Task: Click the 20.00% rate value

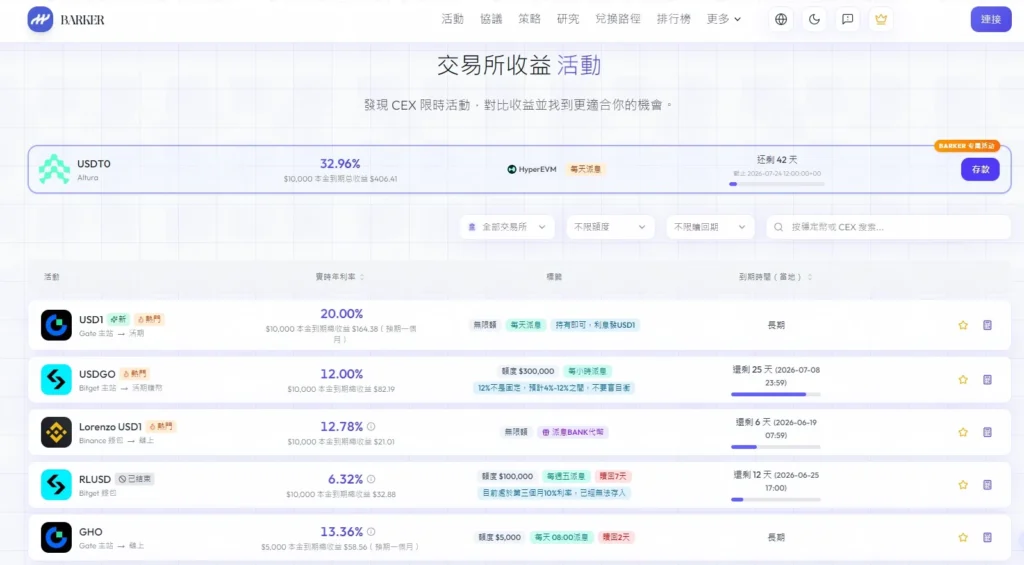Action: click(341, 314)
